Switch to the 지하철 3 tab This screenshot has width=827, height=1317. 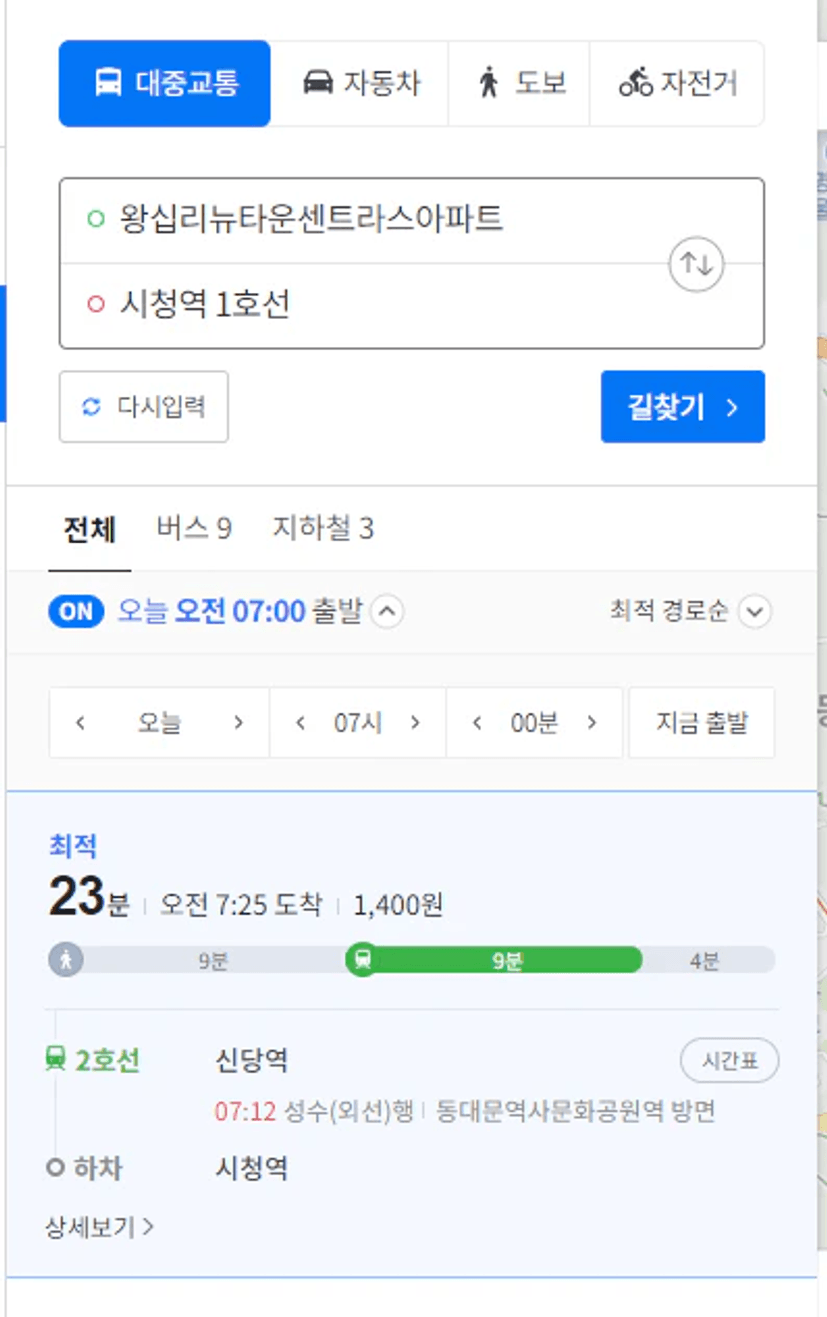coord(323,528)
